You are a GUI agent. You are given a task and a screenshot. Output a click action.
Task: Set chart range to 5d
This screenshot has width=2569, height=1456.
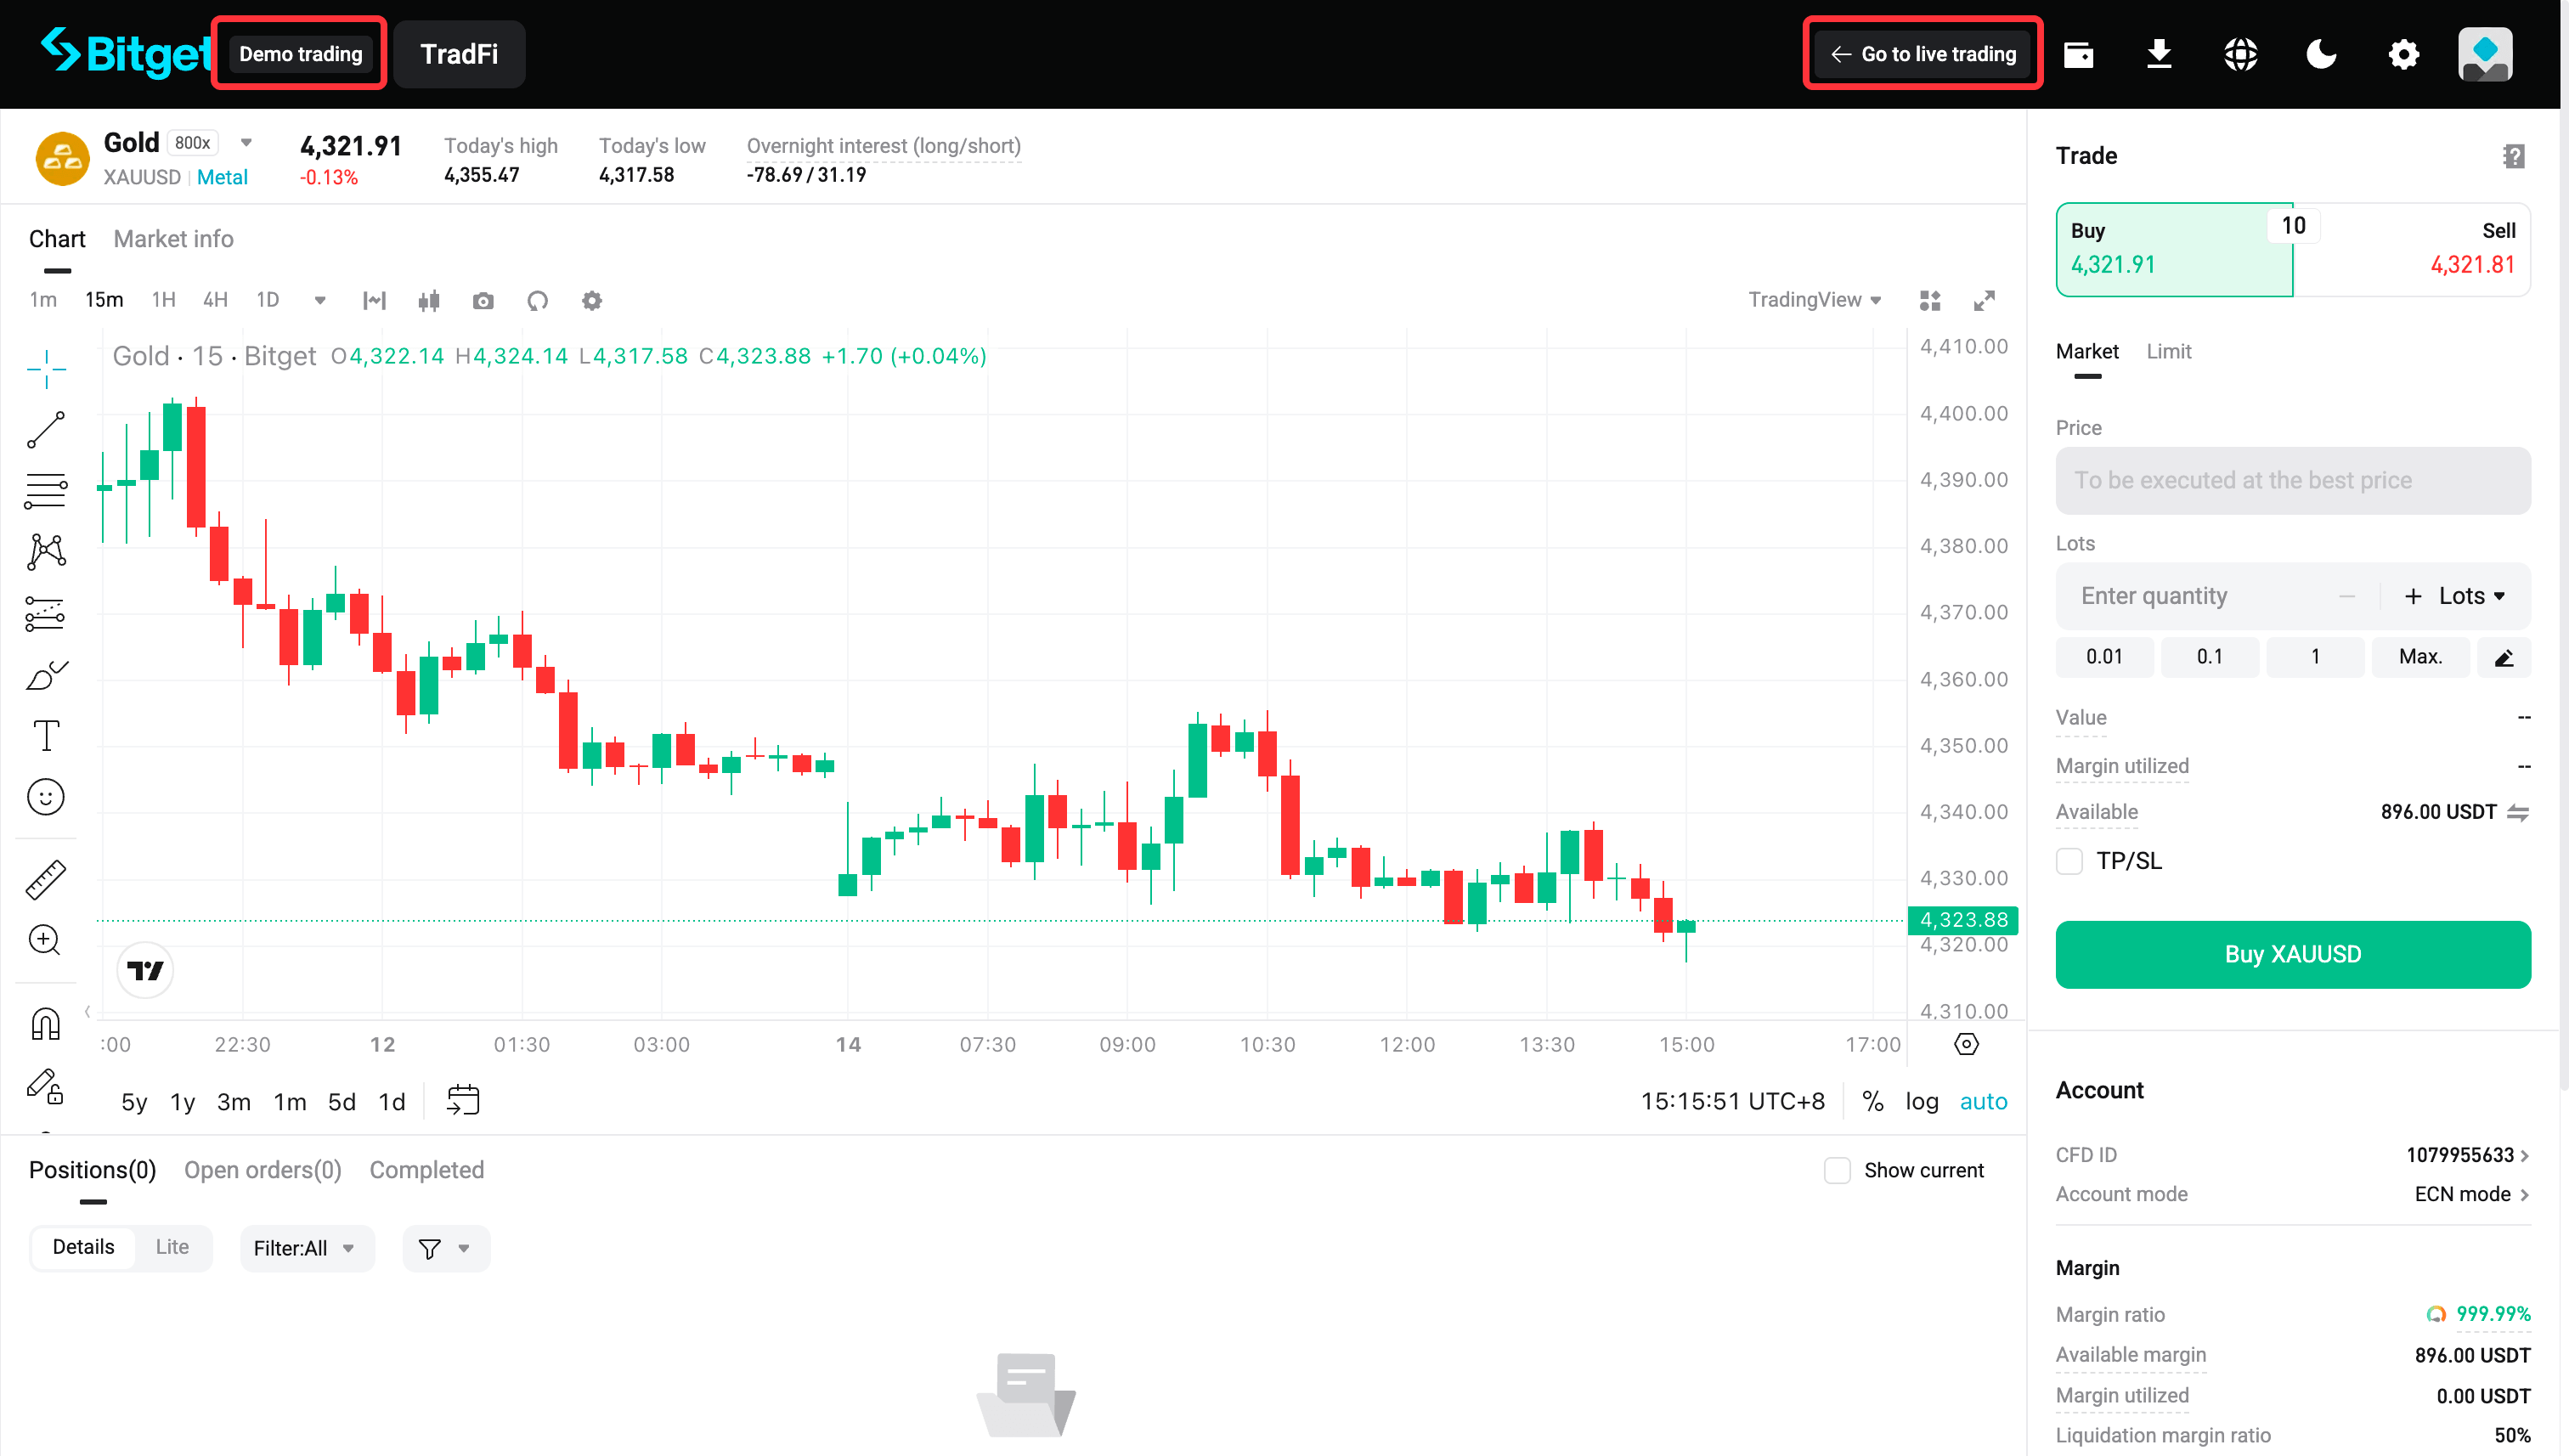(x=342, y=1101)
